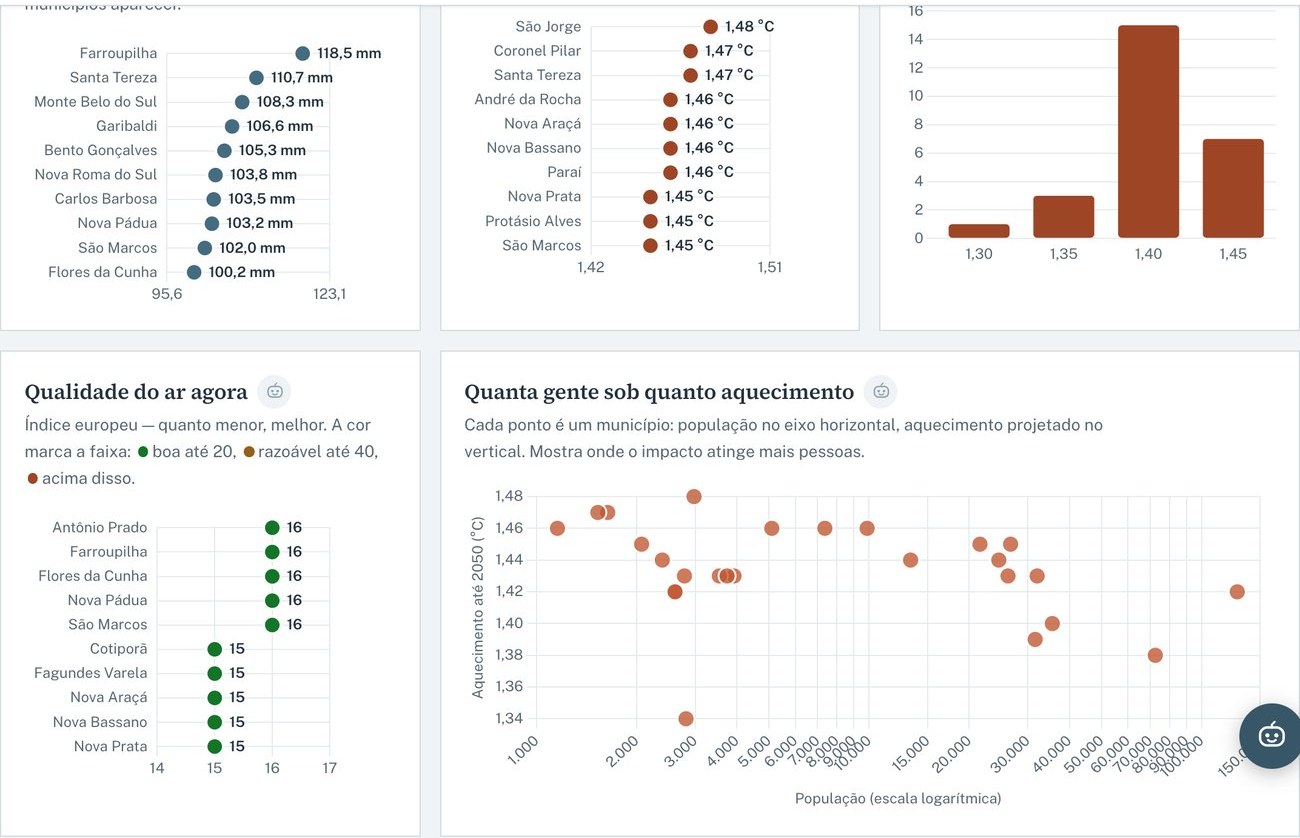Image resolution: width=1300 pixels, height=838 pixels.
Task: Open the floating robot assistant button
Action: pyautogui.click(x=1271, y=736)
